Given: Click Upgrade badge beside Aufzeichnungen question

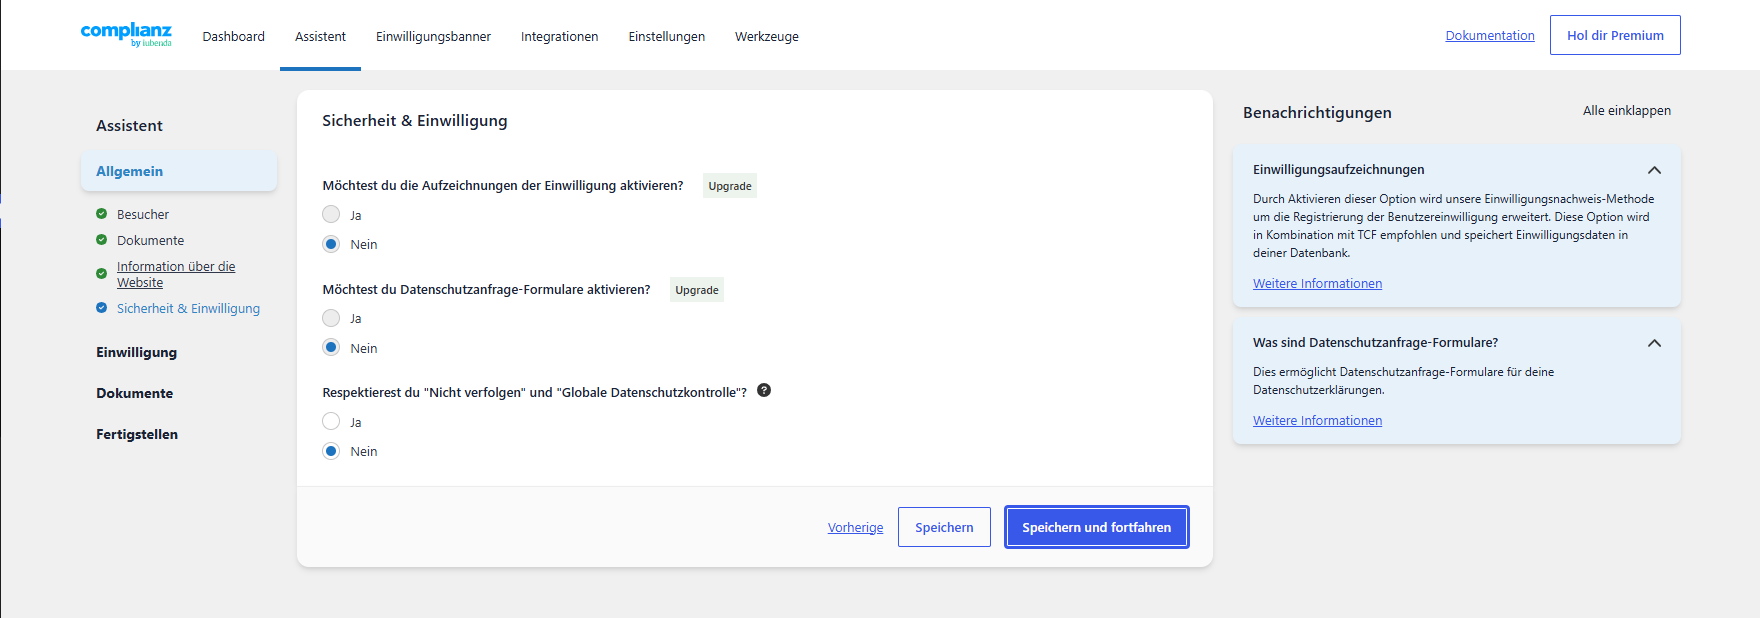Looking at the screenshot, I should tap(730, 186).
